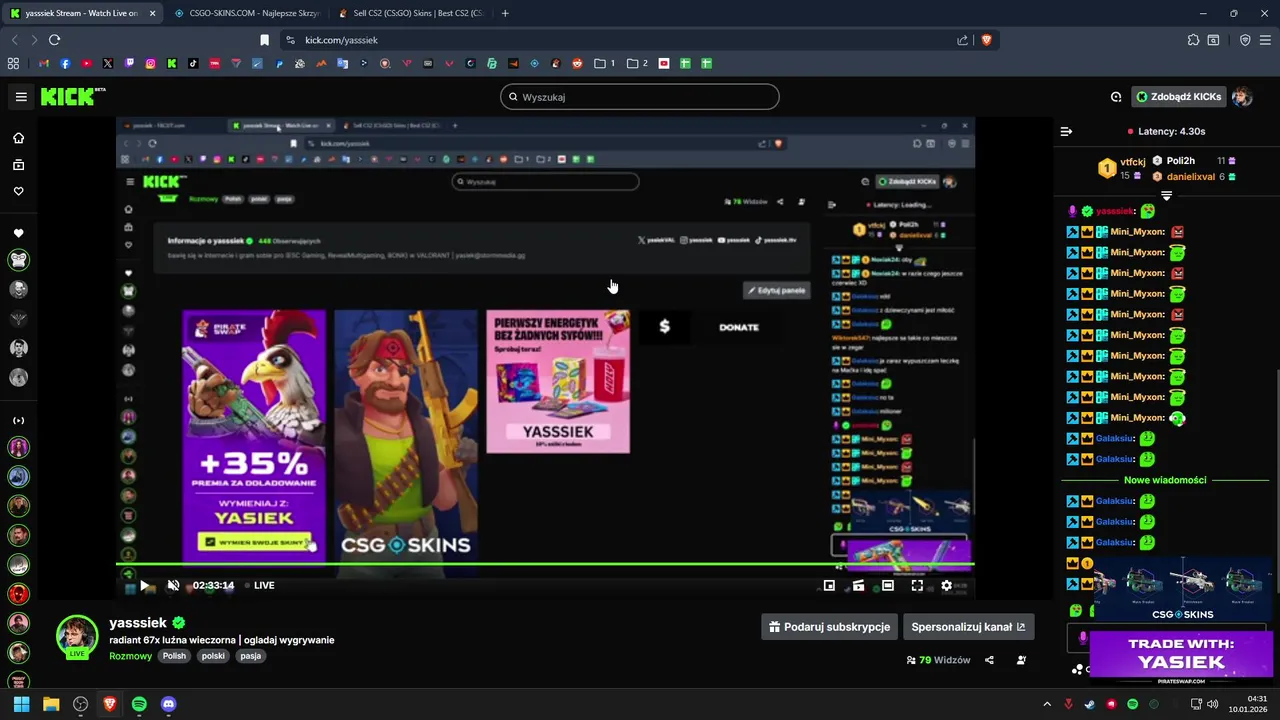1280x720 pixels.
Task: Enable picture-in-picture mode in player
Action: pyautogui.click(x=829, y=585)
